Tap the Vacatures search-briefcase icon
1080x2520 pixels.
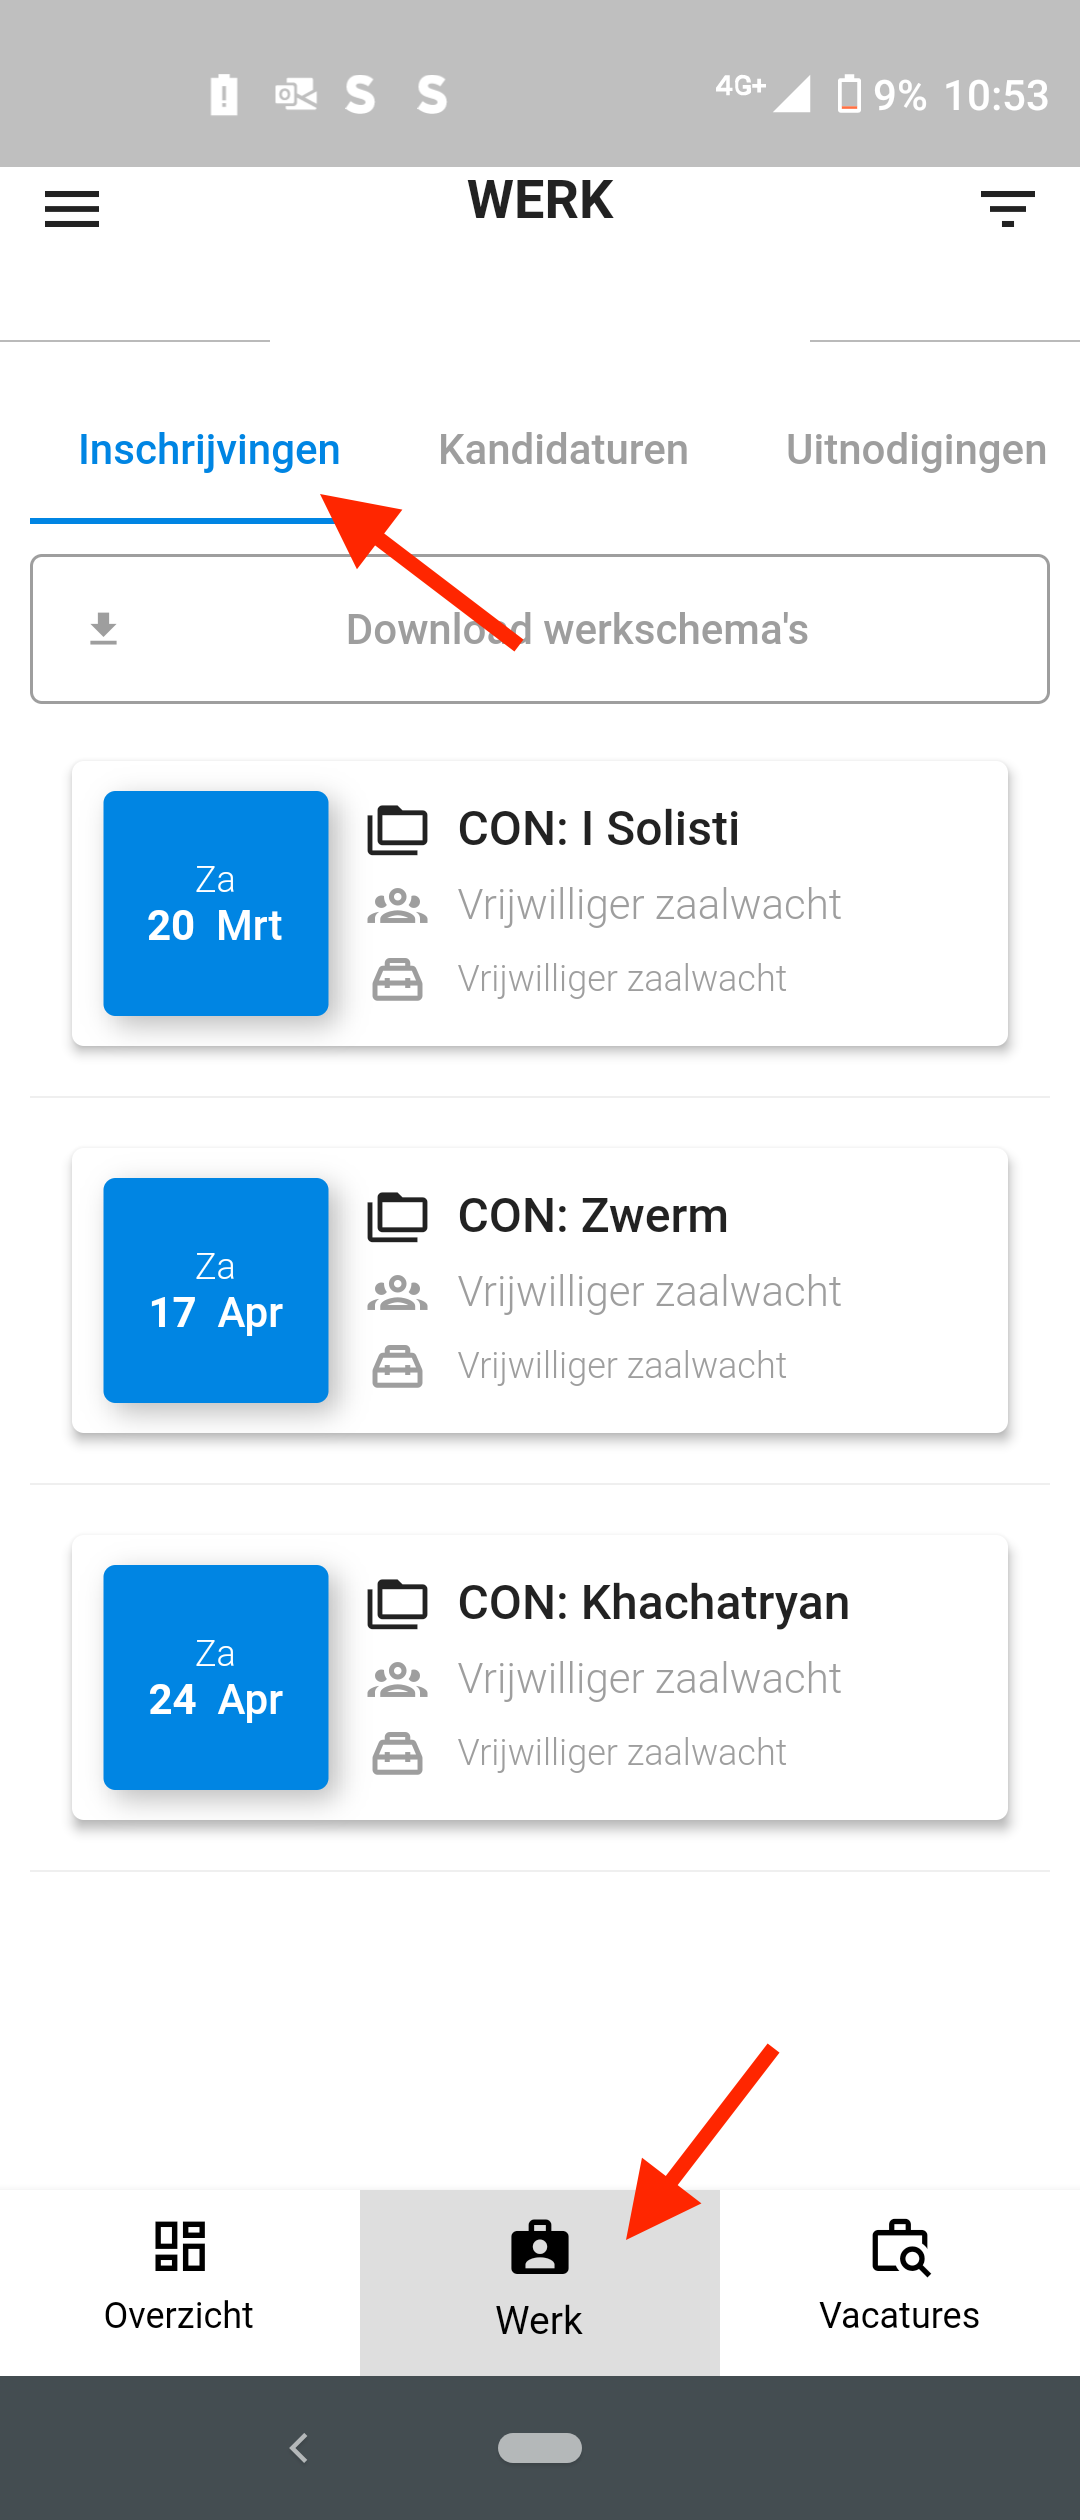click(x=900, y=2247)
